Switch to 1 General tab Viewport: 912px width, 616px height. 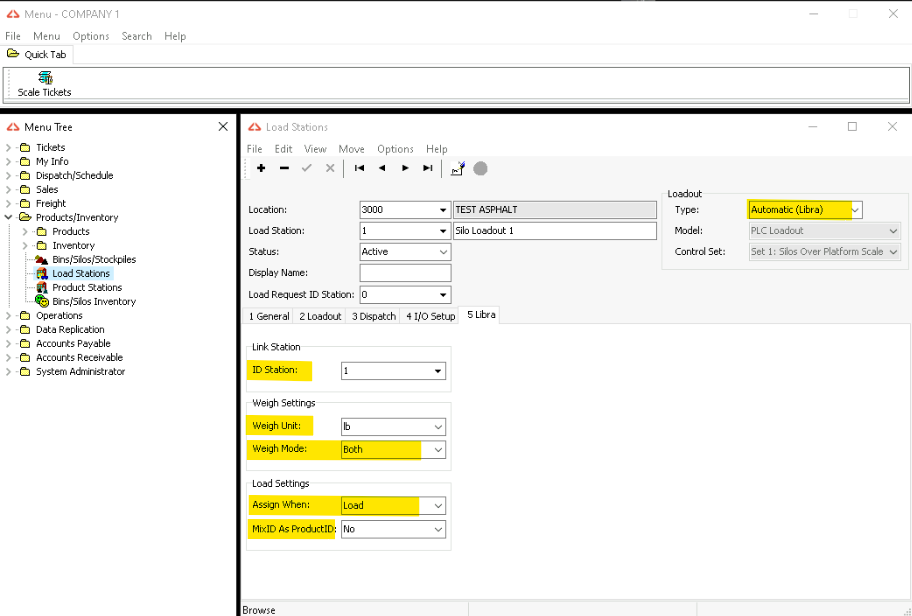pyautogui.click(x=269, y=316)
